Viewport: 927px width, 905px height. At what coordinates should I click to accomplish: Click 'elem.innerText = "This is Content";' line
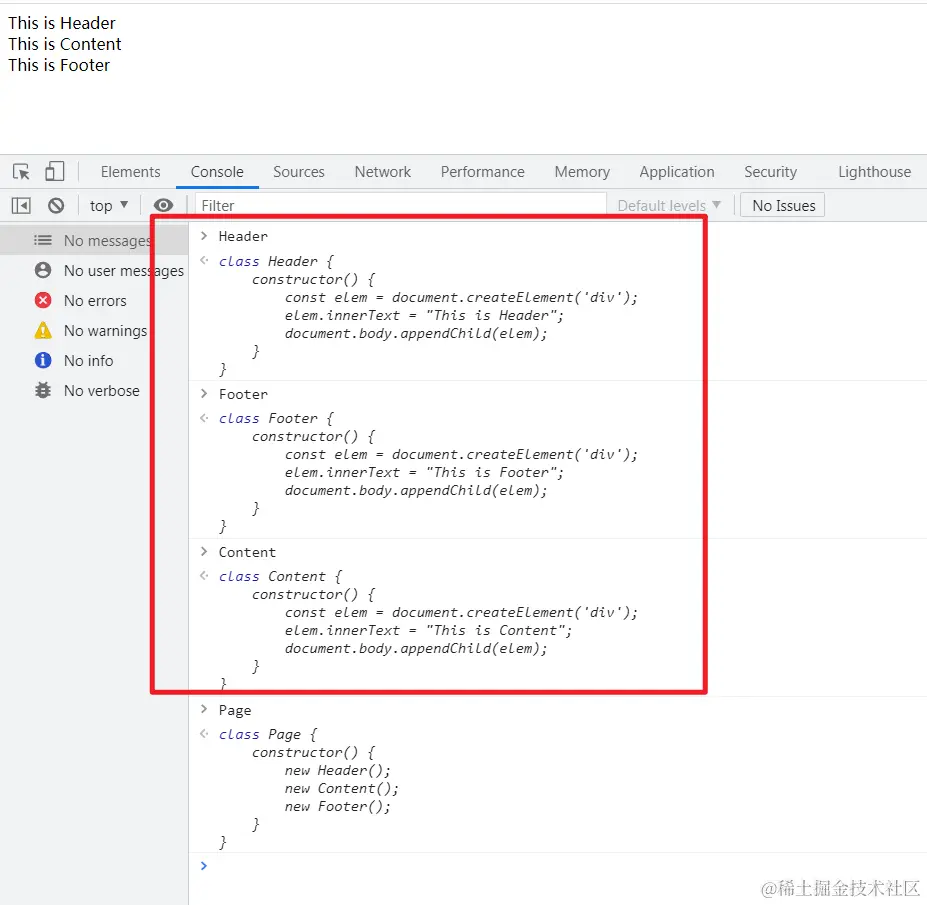(x=429, y=630)
